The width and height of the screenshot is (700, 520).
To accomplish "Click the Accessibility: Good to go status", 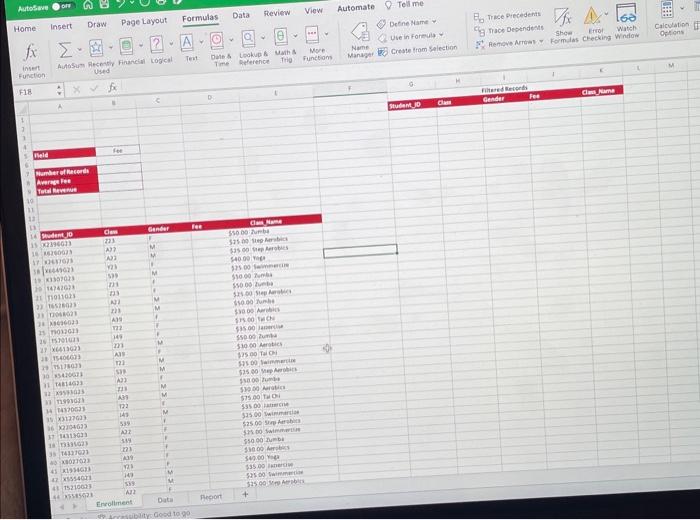I will (x=145, y=515).
